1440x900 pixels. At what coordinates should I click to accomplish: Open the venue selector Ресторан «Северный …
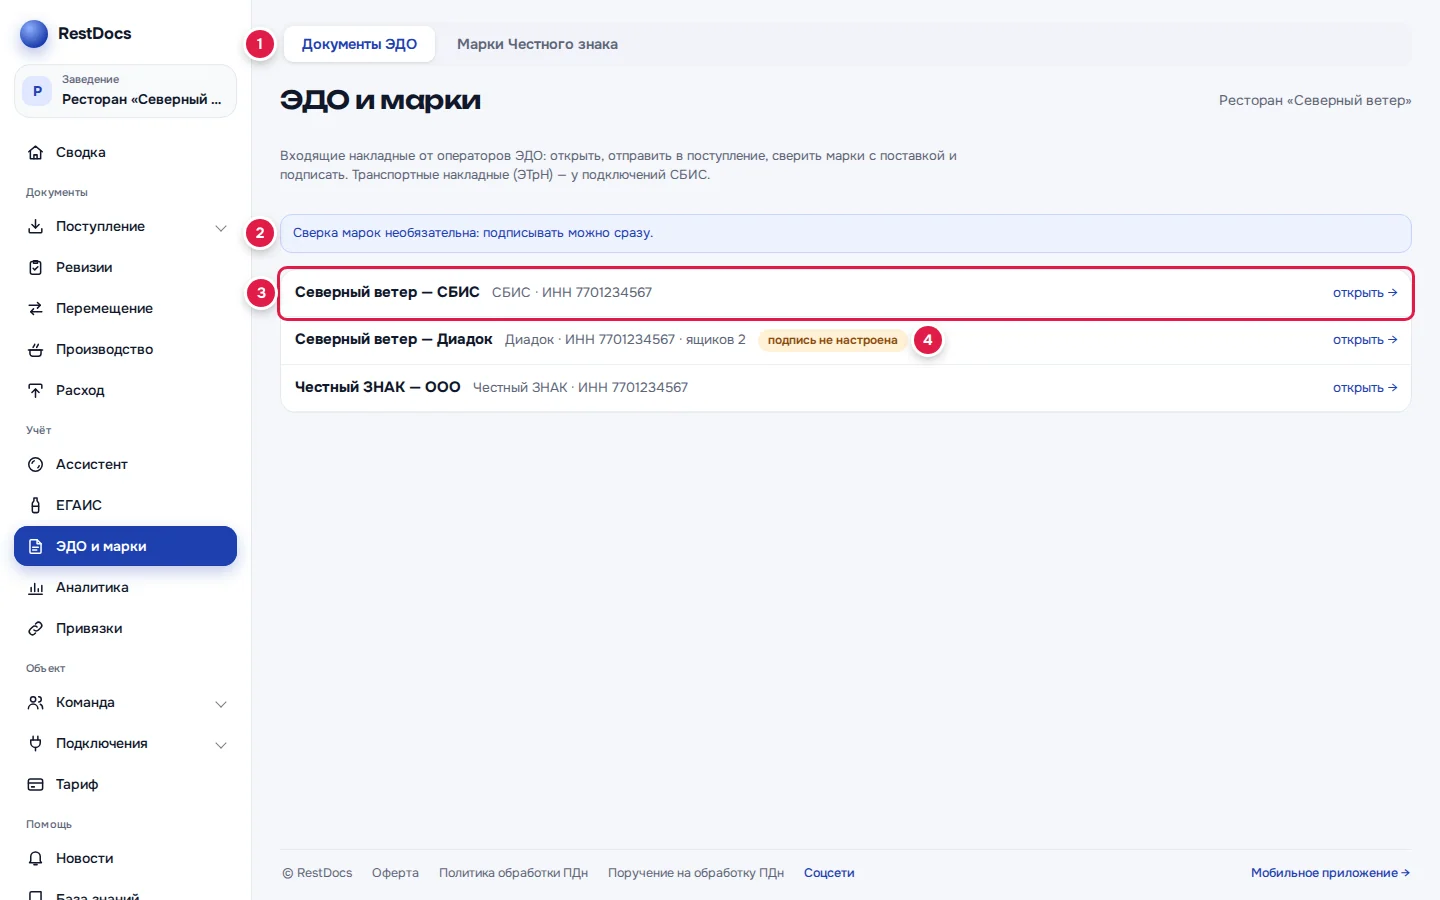point(125,91)
